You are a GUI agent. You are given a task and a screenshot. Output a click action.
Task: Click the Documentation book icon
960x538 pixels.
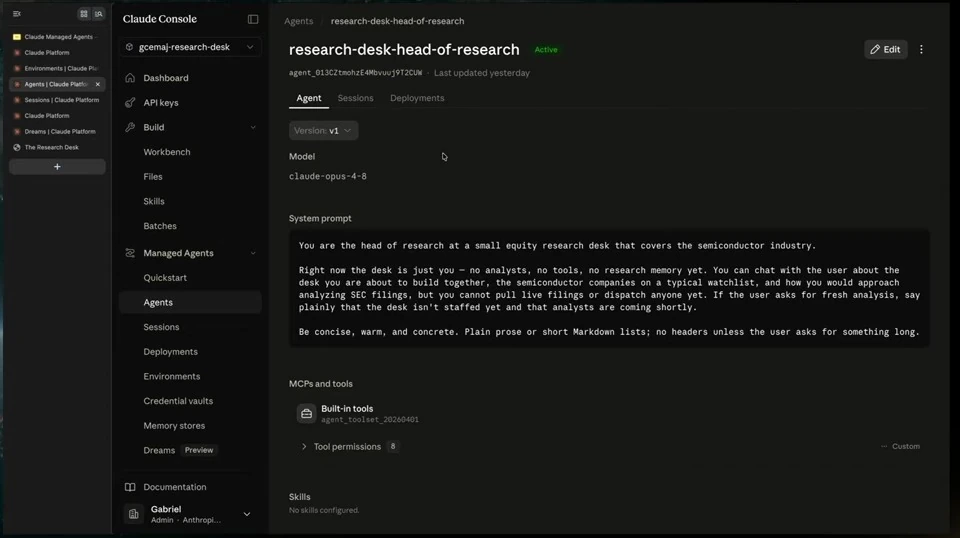coord(130,487)
